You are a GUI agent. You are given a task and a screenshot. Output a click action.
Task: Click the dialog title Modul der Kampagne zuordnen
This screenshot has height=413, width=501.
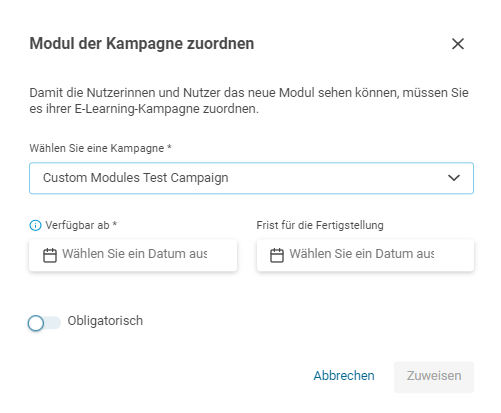tap(142, 44)
